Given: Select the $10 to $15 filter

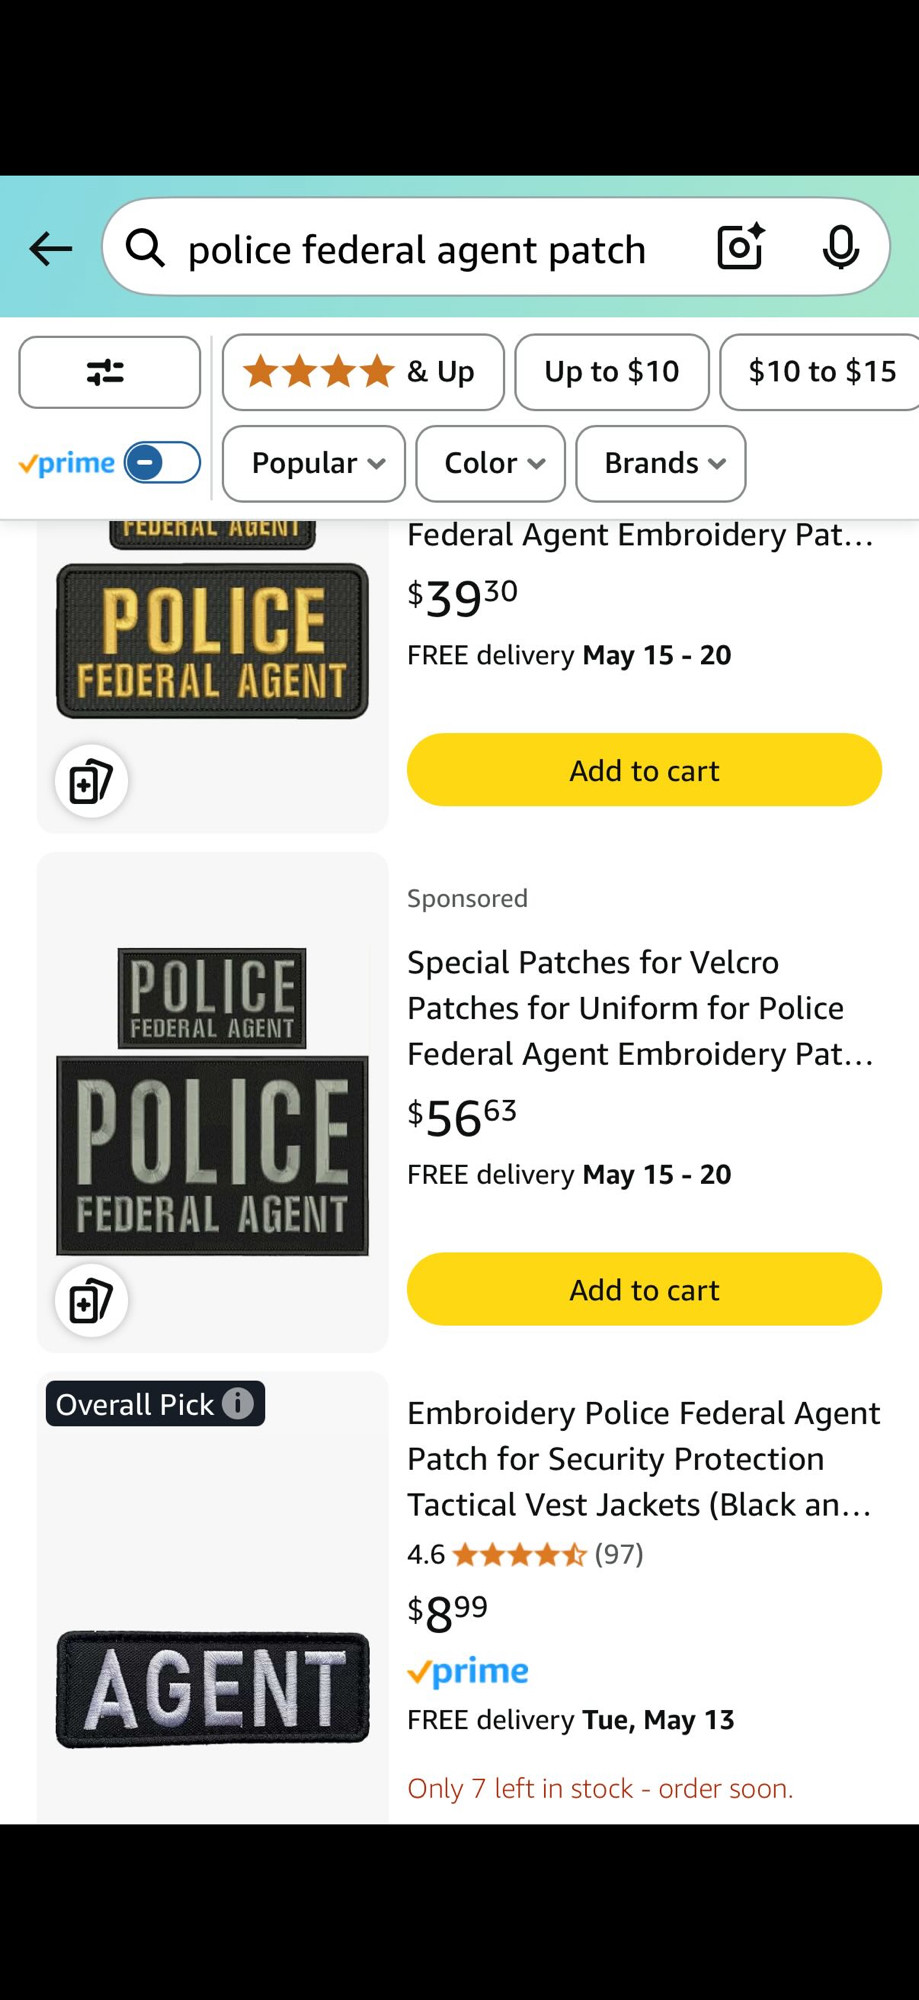Looking at the screenshot, I should (821, 372).
